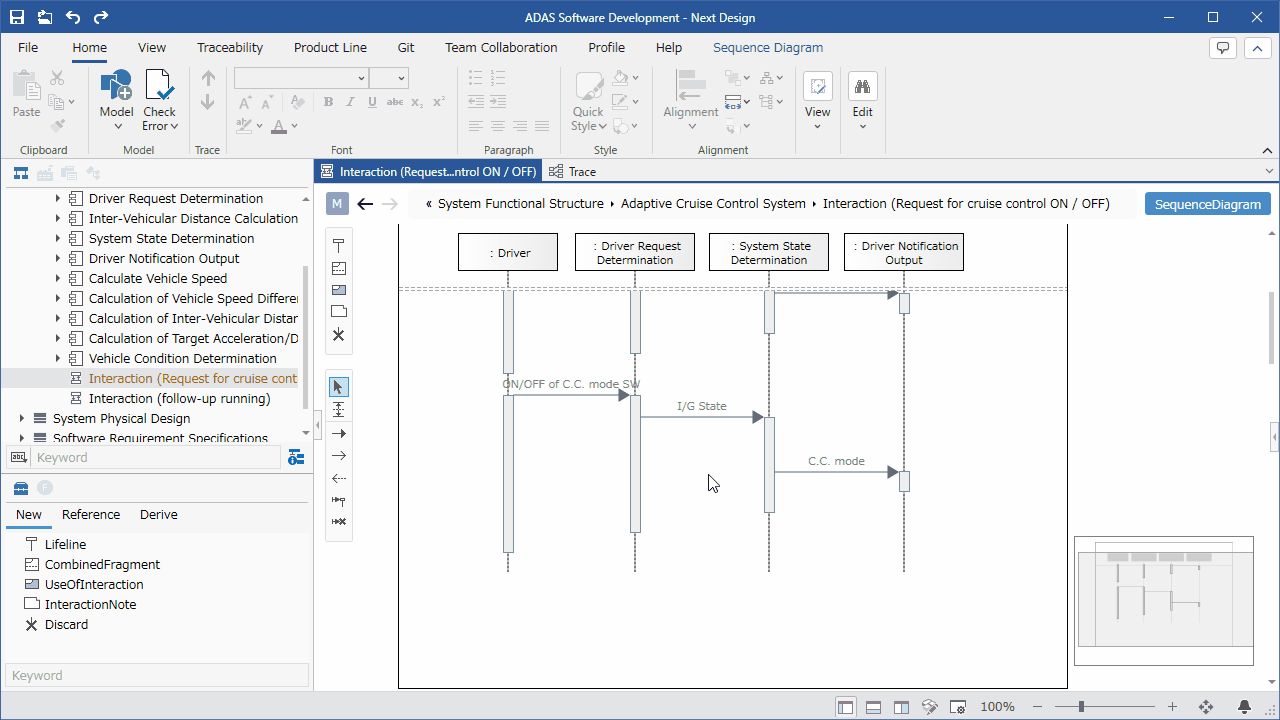Screen dimensions: 1280x720
Task: Open the Edit binoculars button
Action: tap(862, 100)
